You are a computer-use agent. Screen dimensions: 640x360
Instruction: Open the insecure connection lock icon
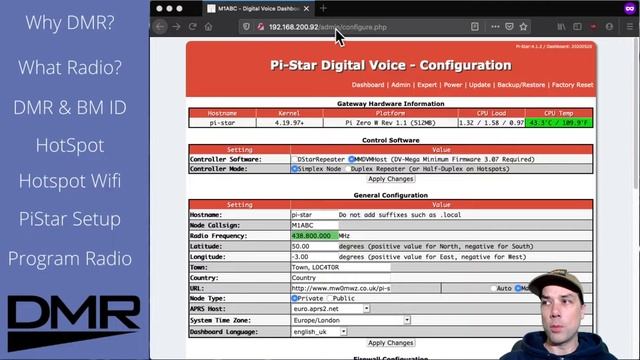[260, 27]
